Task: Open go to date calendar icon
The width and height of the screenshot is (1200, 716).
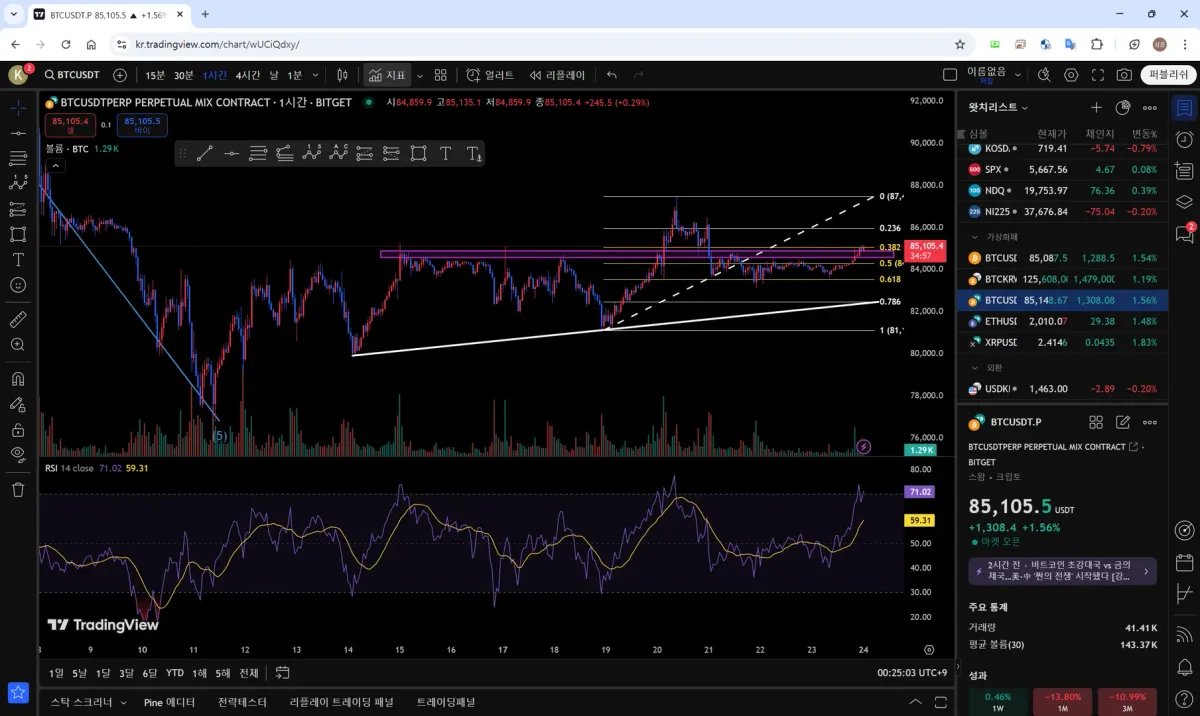Action: [x=282, y=673]
